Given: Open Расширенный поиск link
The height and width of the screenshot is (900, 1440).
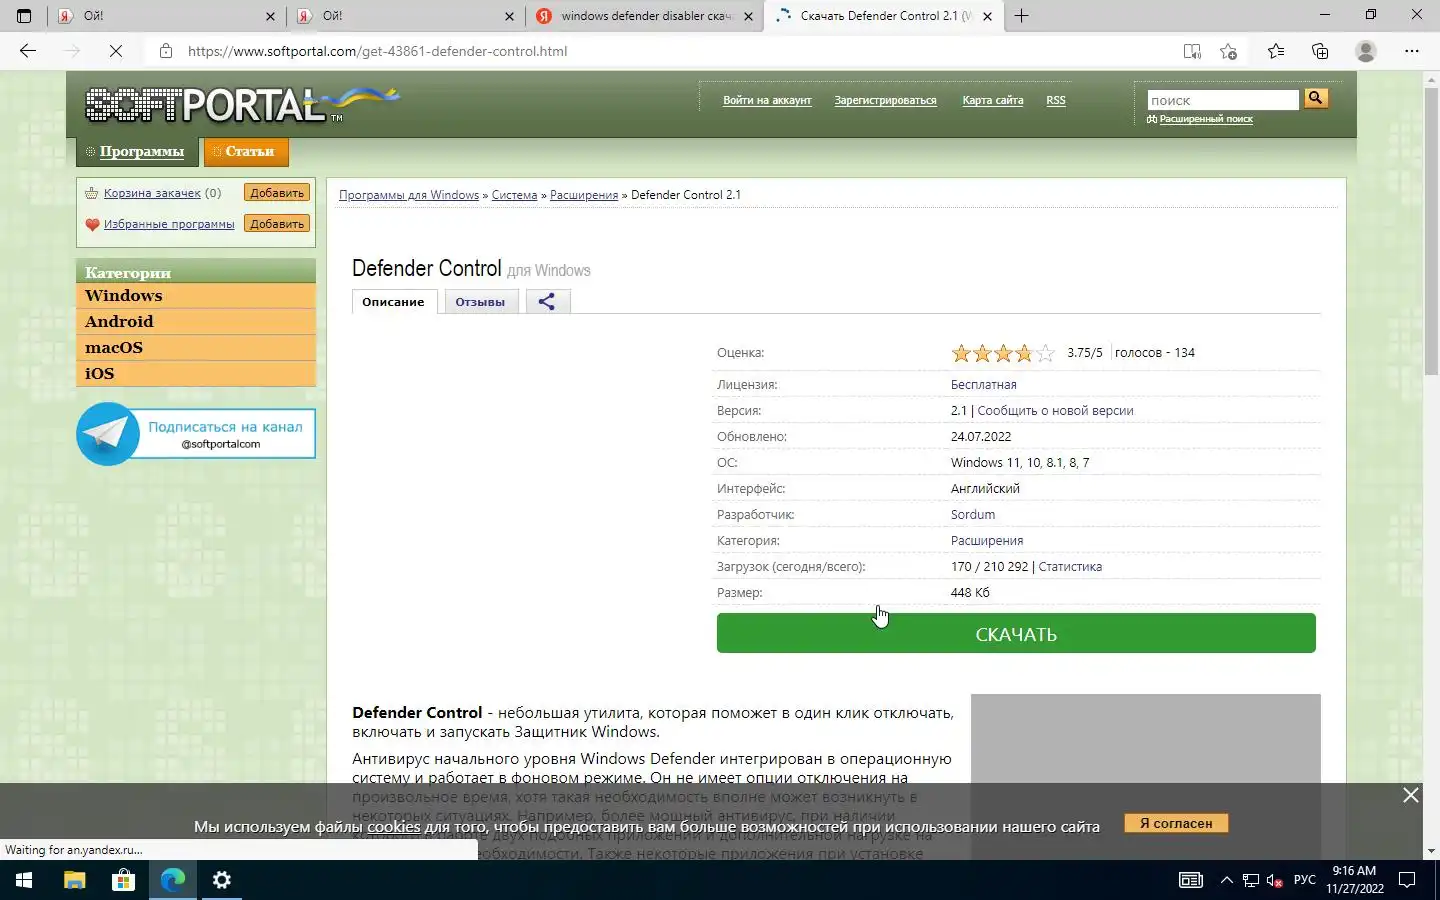Looking at the screenshot, I should coord(1206,119).
